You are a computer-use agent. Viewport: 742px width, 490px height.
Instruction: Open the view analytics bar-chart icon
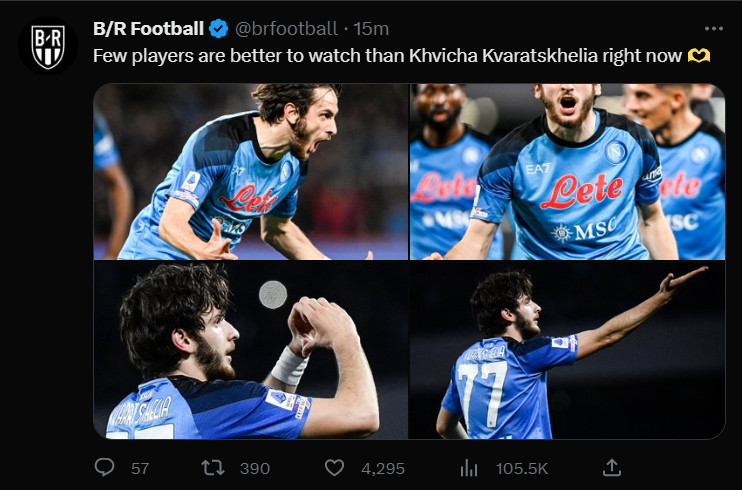[x=468, y=467]
